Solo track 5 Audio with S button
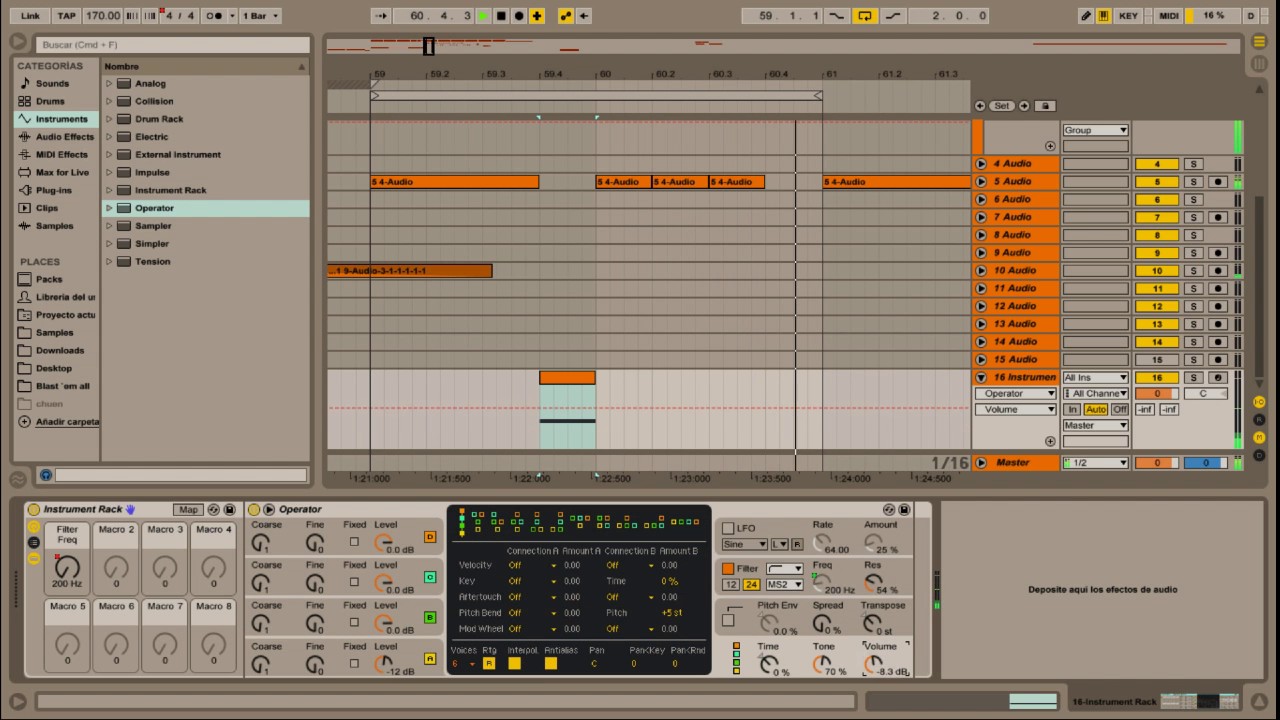 click(1192, 182)
